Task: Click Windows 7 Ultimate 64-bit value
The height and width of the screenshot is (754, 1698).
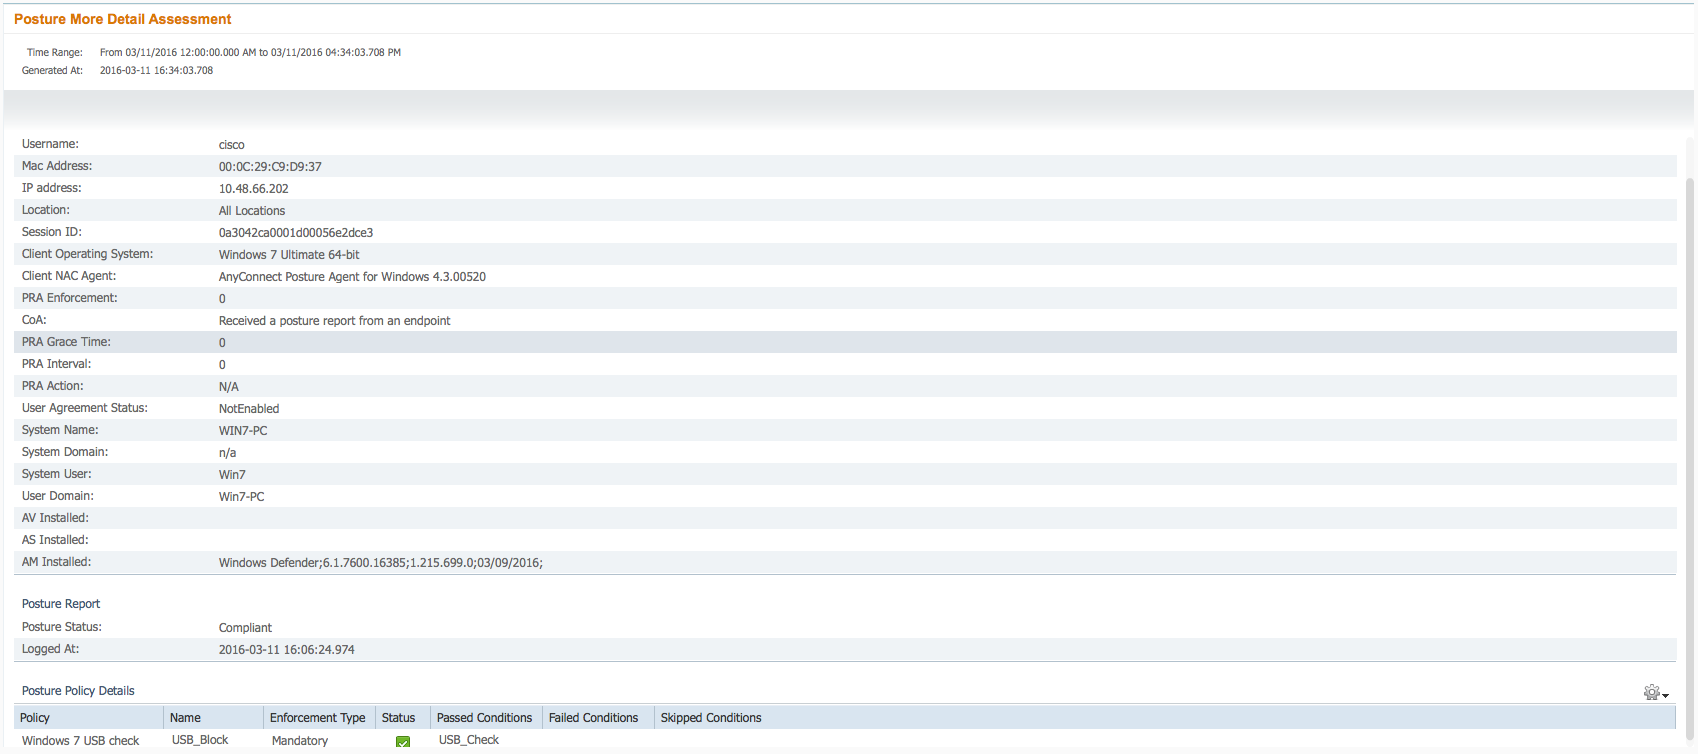Action: click(289, 255)
